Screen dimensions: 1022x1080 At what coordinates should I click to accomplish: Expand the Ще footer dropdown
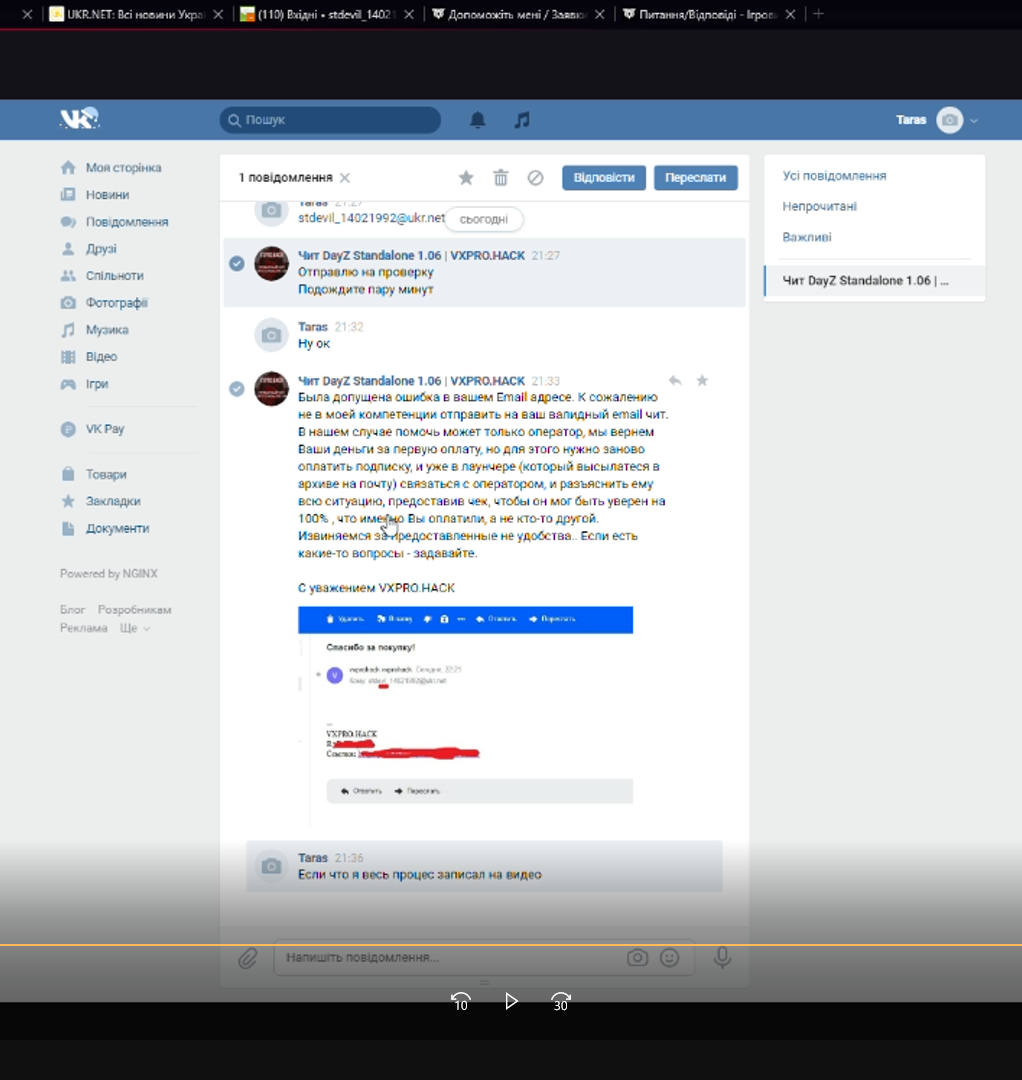click(134, 628)
